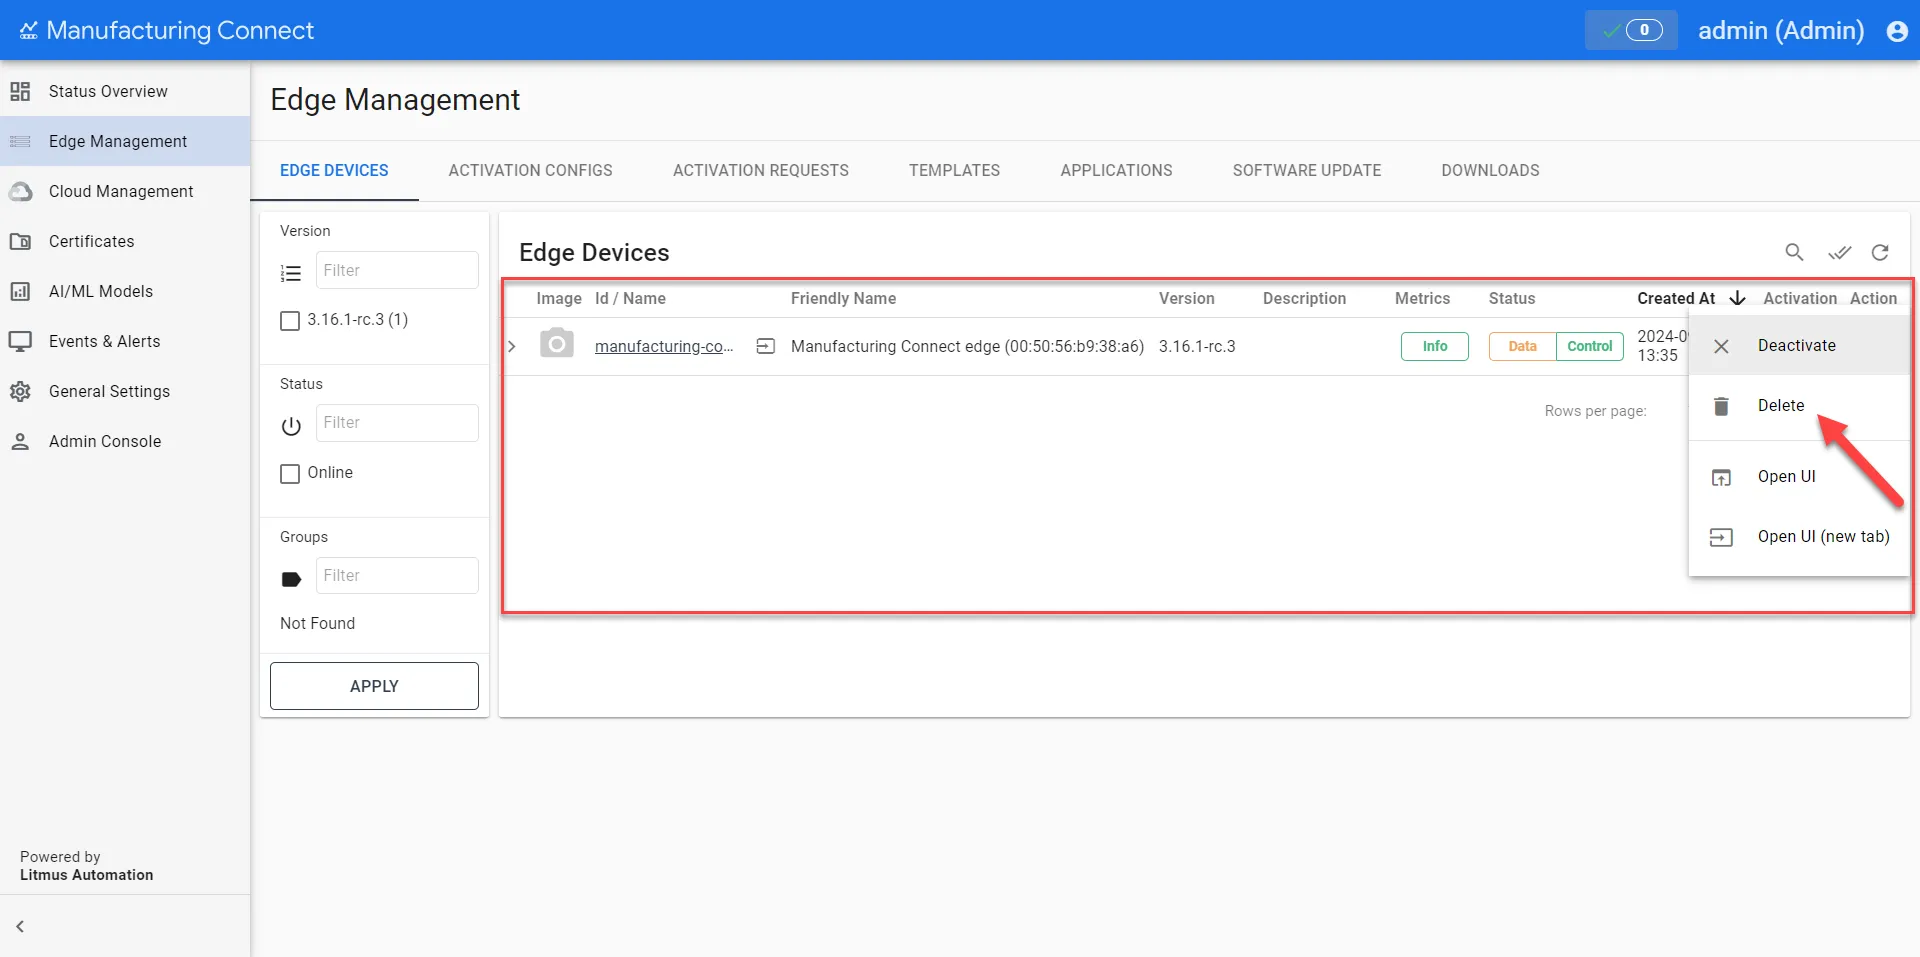1920x957 pixels.
Task: Click the Status filter power icon
Action: (291, 426)
